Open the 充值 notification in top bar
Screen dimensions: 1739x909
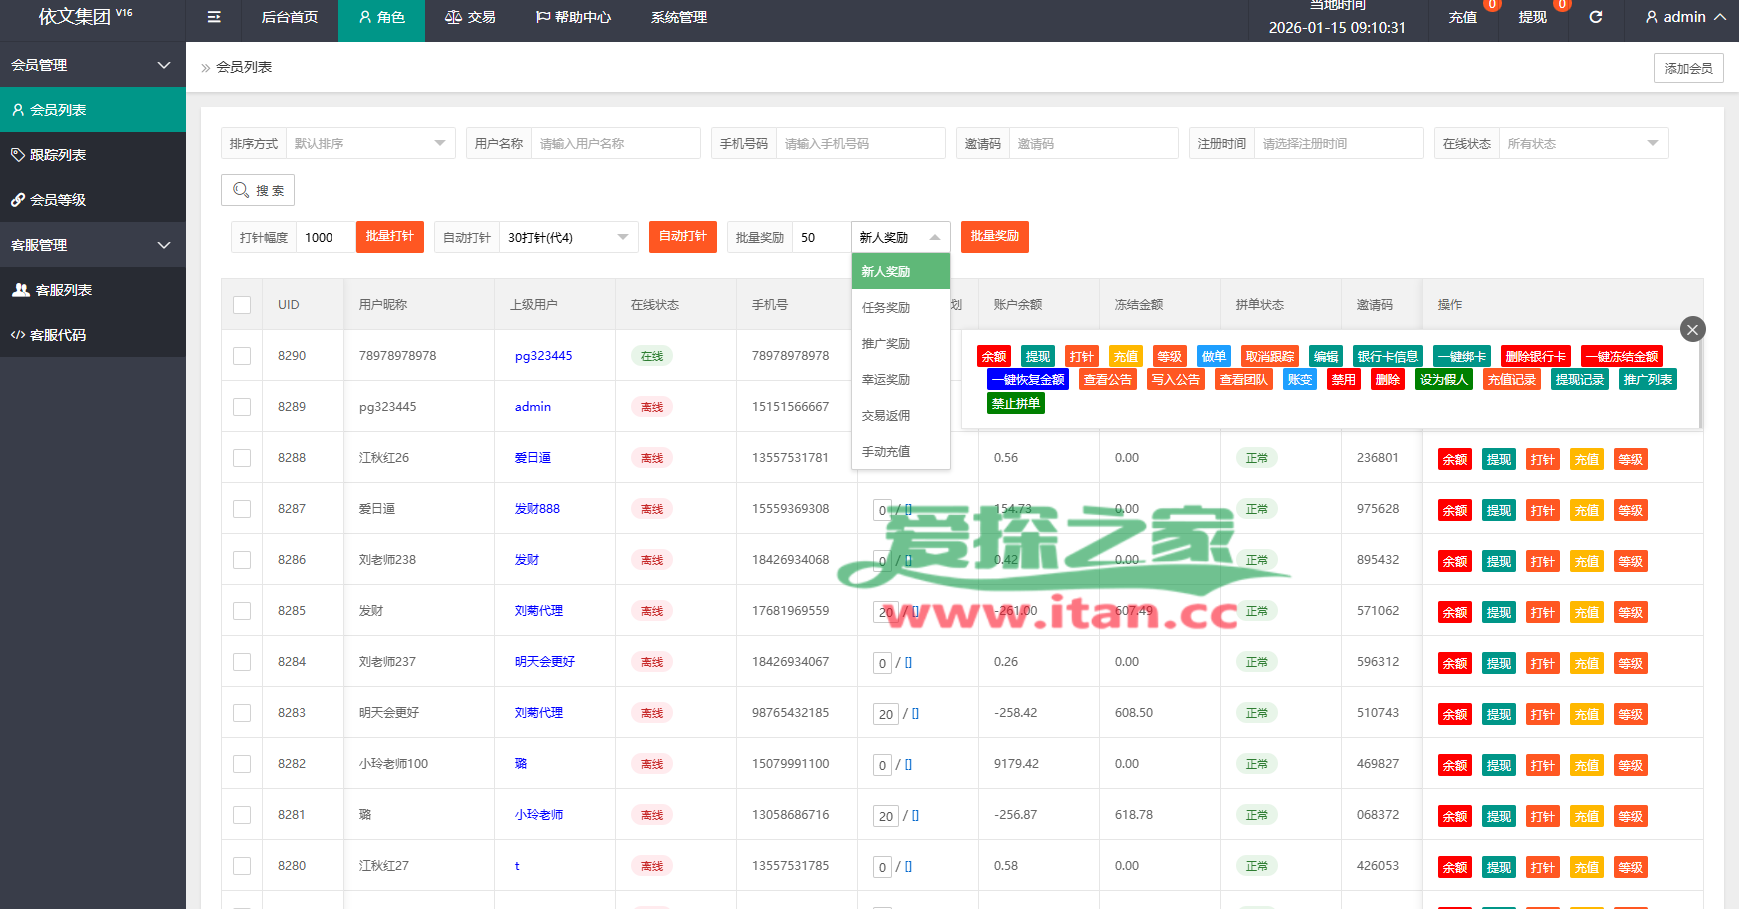pos(1462,17)
